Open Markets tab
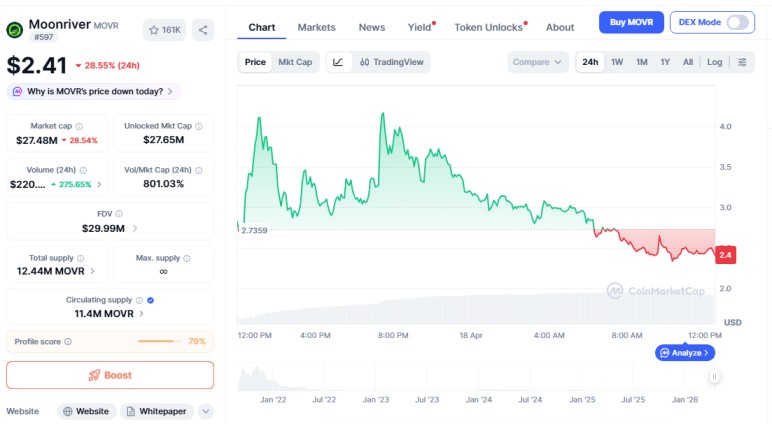 317,28
